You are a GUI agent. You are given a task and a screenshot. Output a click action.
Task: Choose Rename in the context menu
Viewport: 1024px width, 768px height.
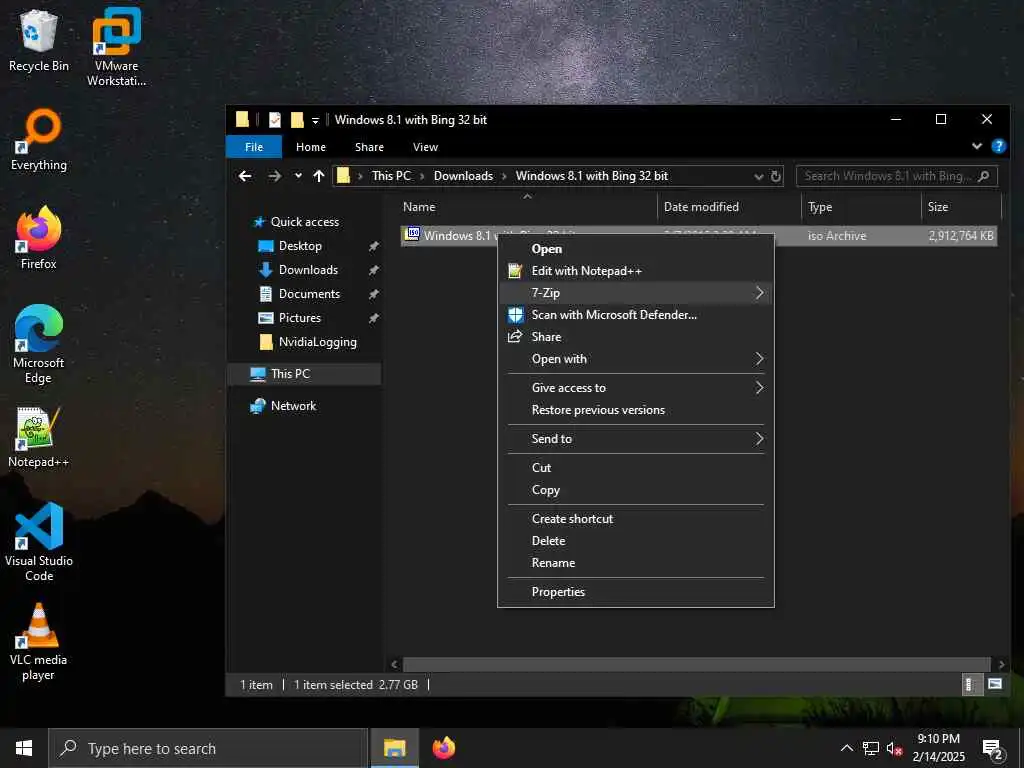pyautogui.click(x=635, y=563)
